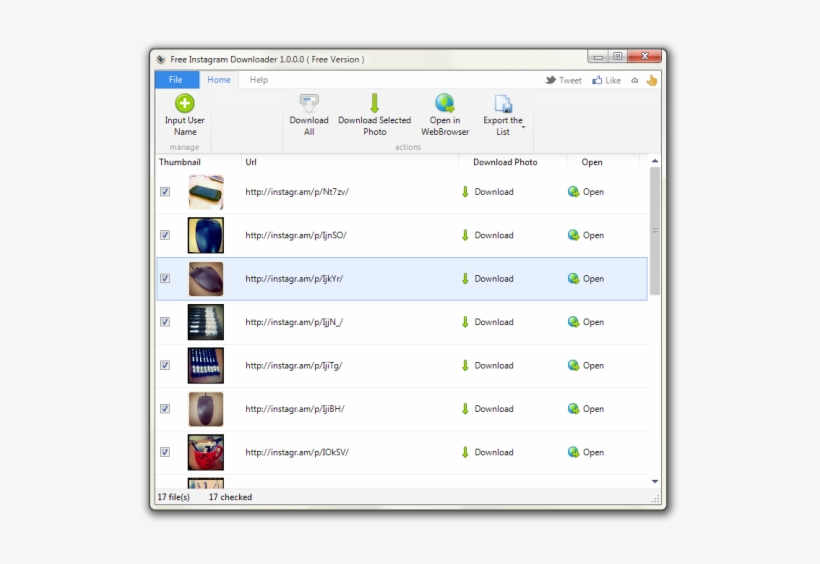Open the File menu tab
Screen dimensions: 820x564
[x=177, y=80]
